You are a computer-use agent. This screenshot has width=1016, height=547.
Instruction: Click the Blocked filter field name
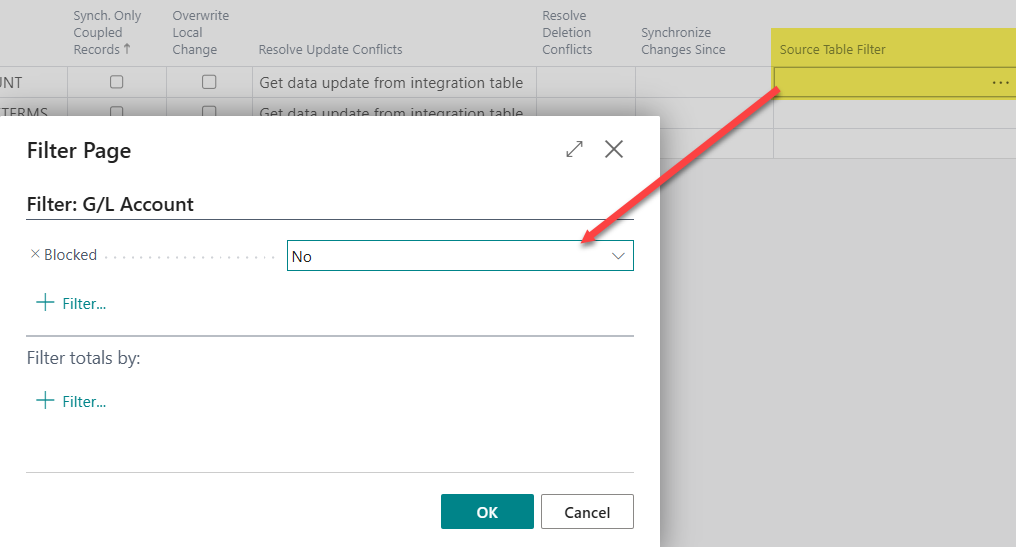[x=70, y=255]
